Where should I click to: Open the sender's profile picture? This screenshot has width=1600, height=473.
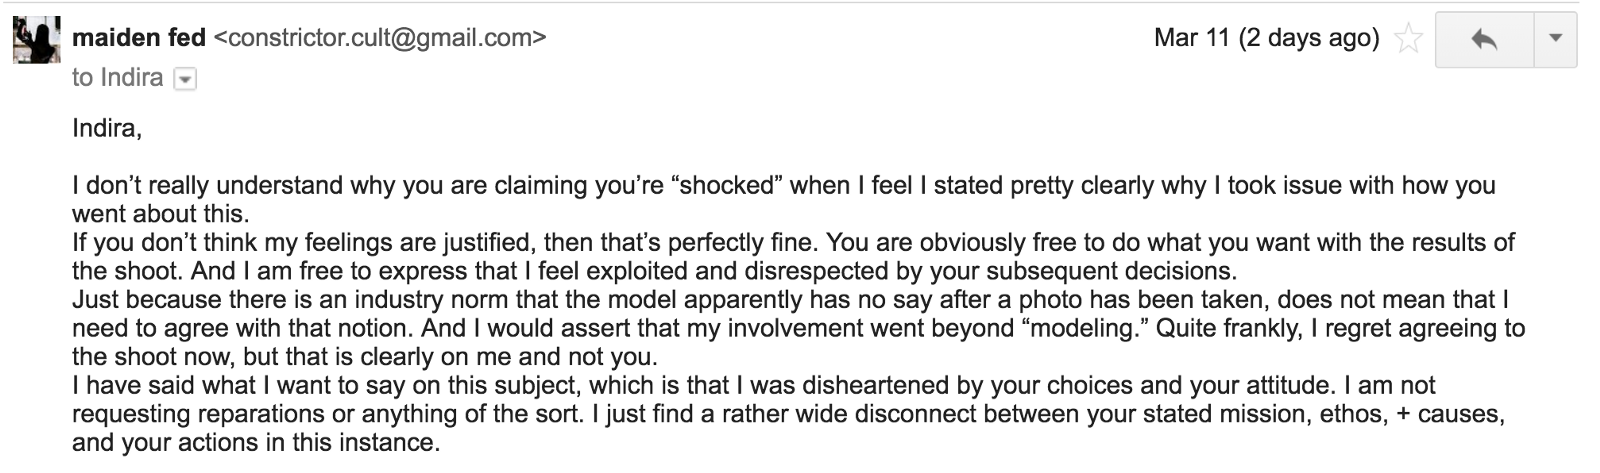(36, 41)
